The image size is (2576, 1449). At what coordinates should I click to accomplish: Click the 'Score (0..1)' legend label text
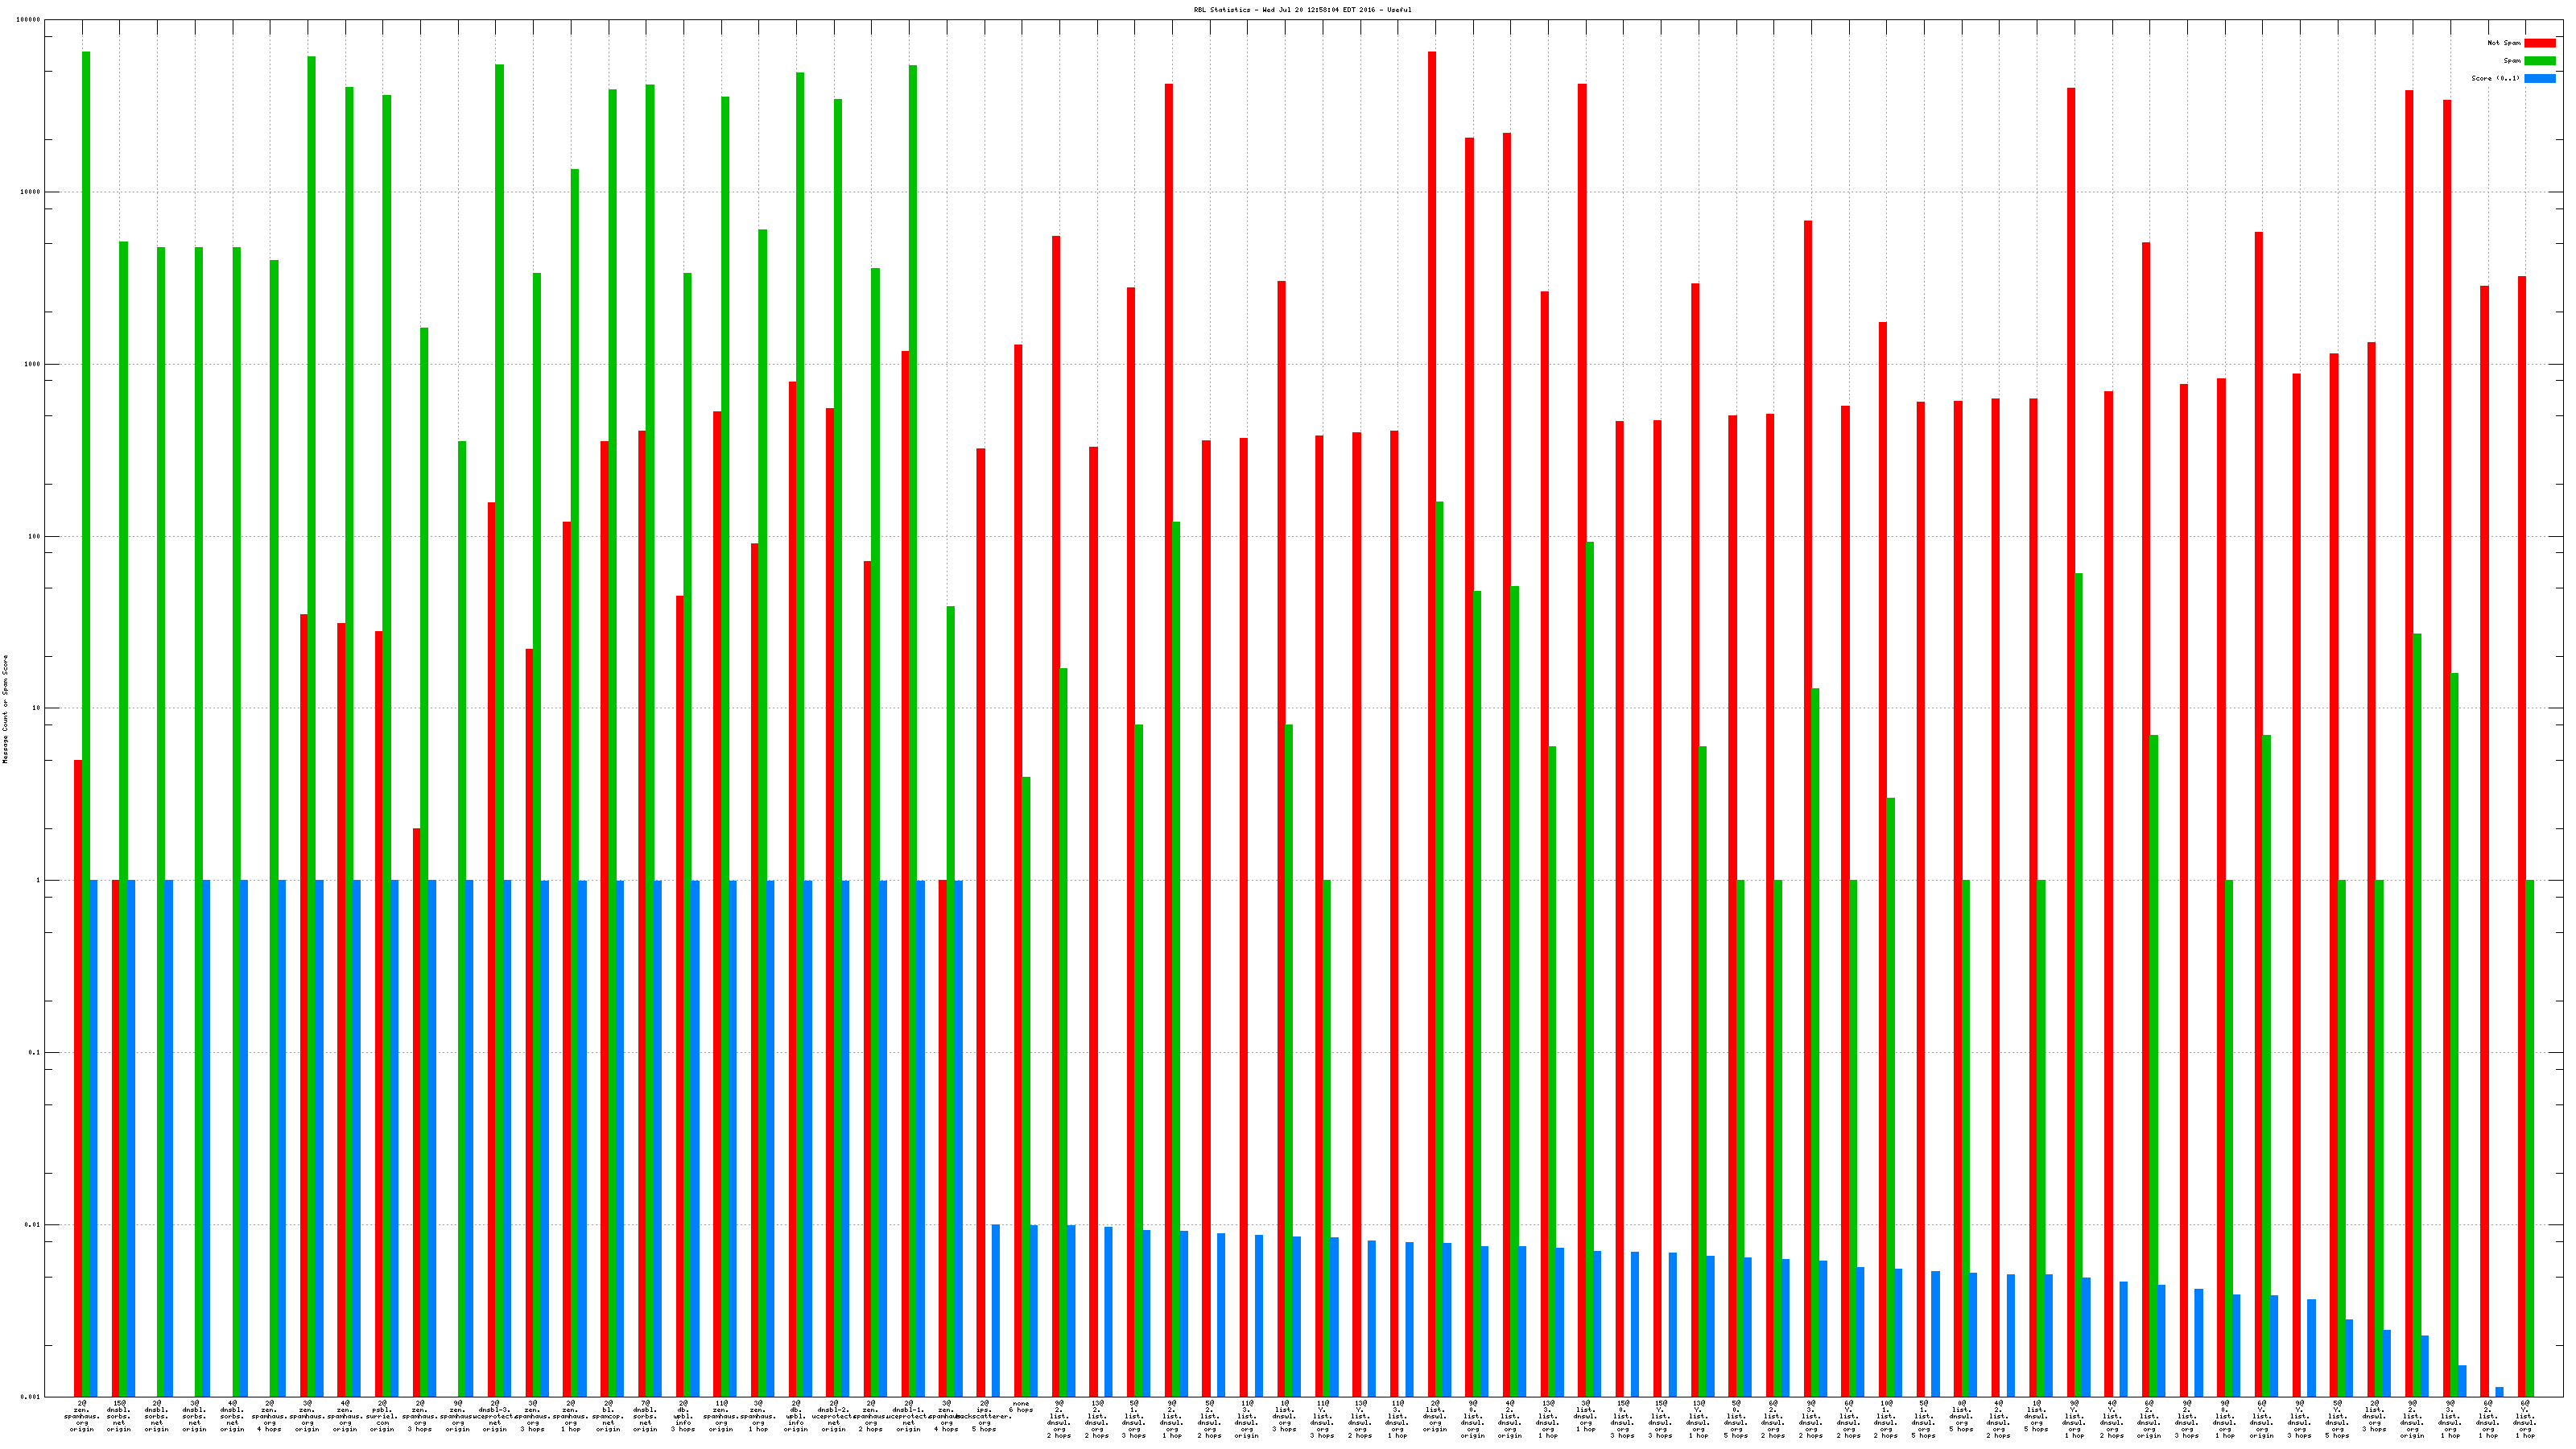pyautogui.click(x=2495, y=78)
